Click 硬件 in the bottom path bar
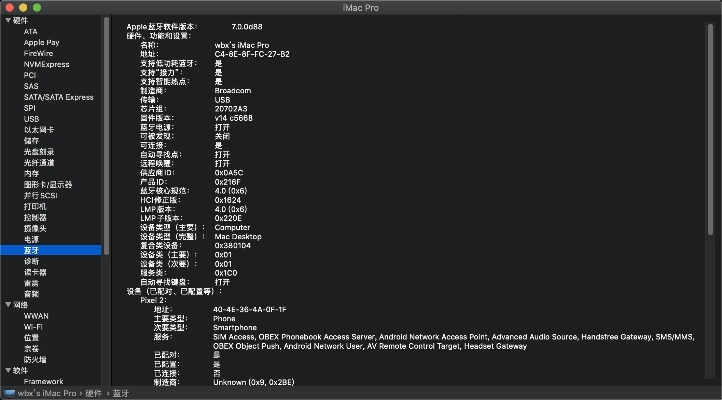The width and height of the screenshot is (722, 400). tap(93, 393)
